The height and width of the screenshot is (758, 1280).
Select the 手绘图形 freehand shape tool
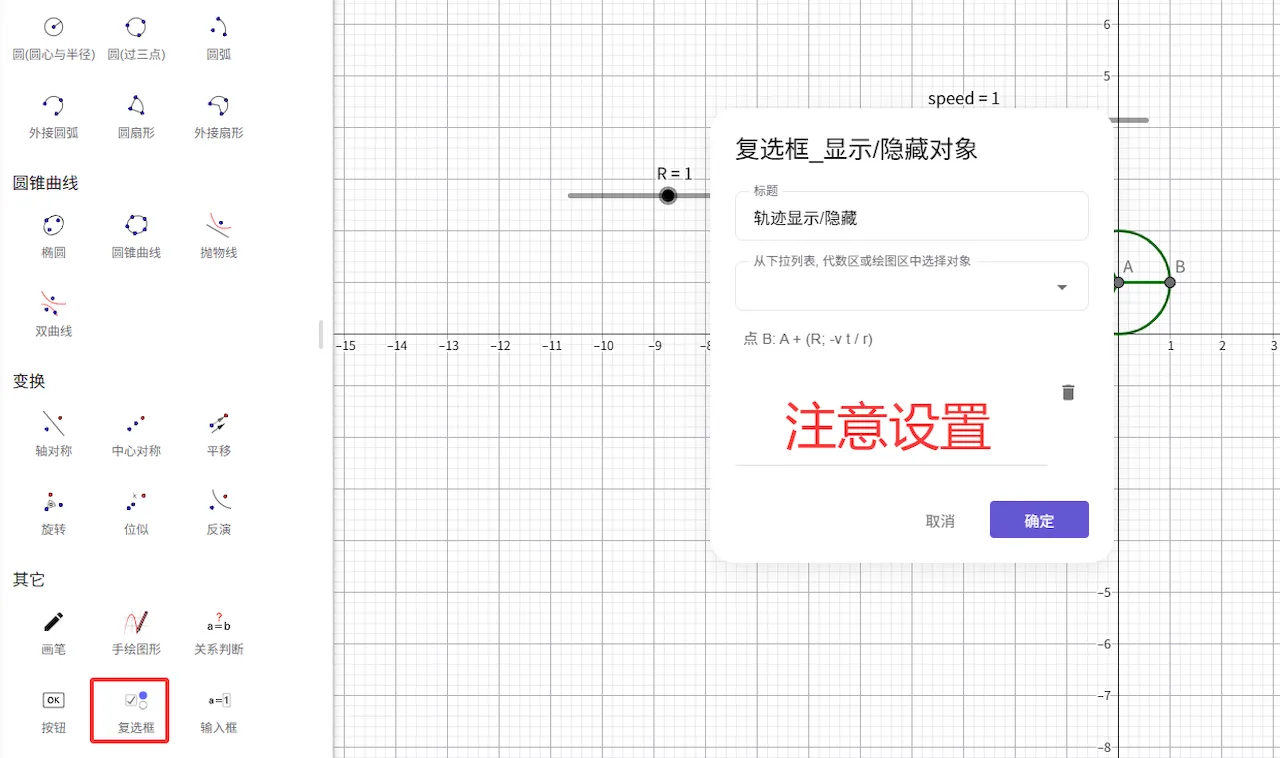[136, 632]
